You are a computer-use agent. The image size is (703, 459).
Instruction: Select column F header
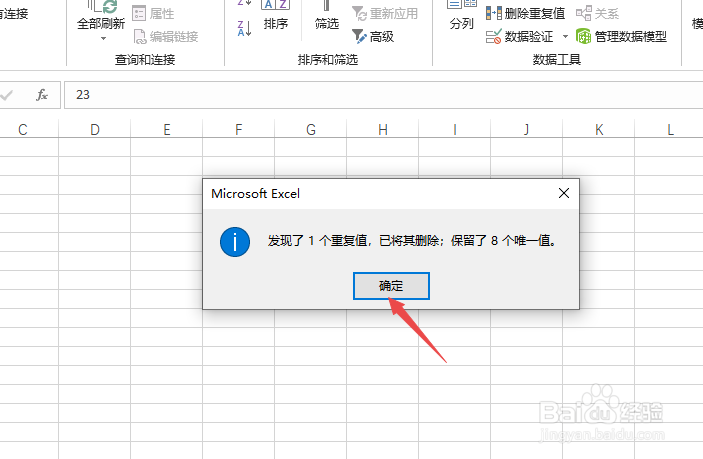click(x=239, y=130)
